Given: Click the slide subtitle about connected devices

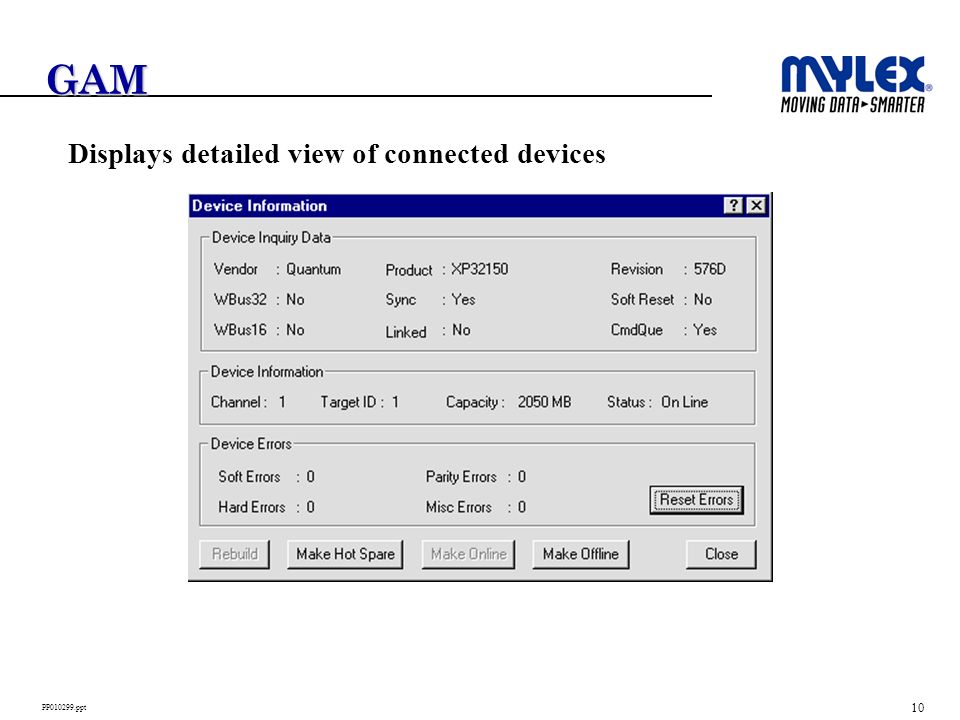Looking at the screenshot, I should point(337,154).
